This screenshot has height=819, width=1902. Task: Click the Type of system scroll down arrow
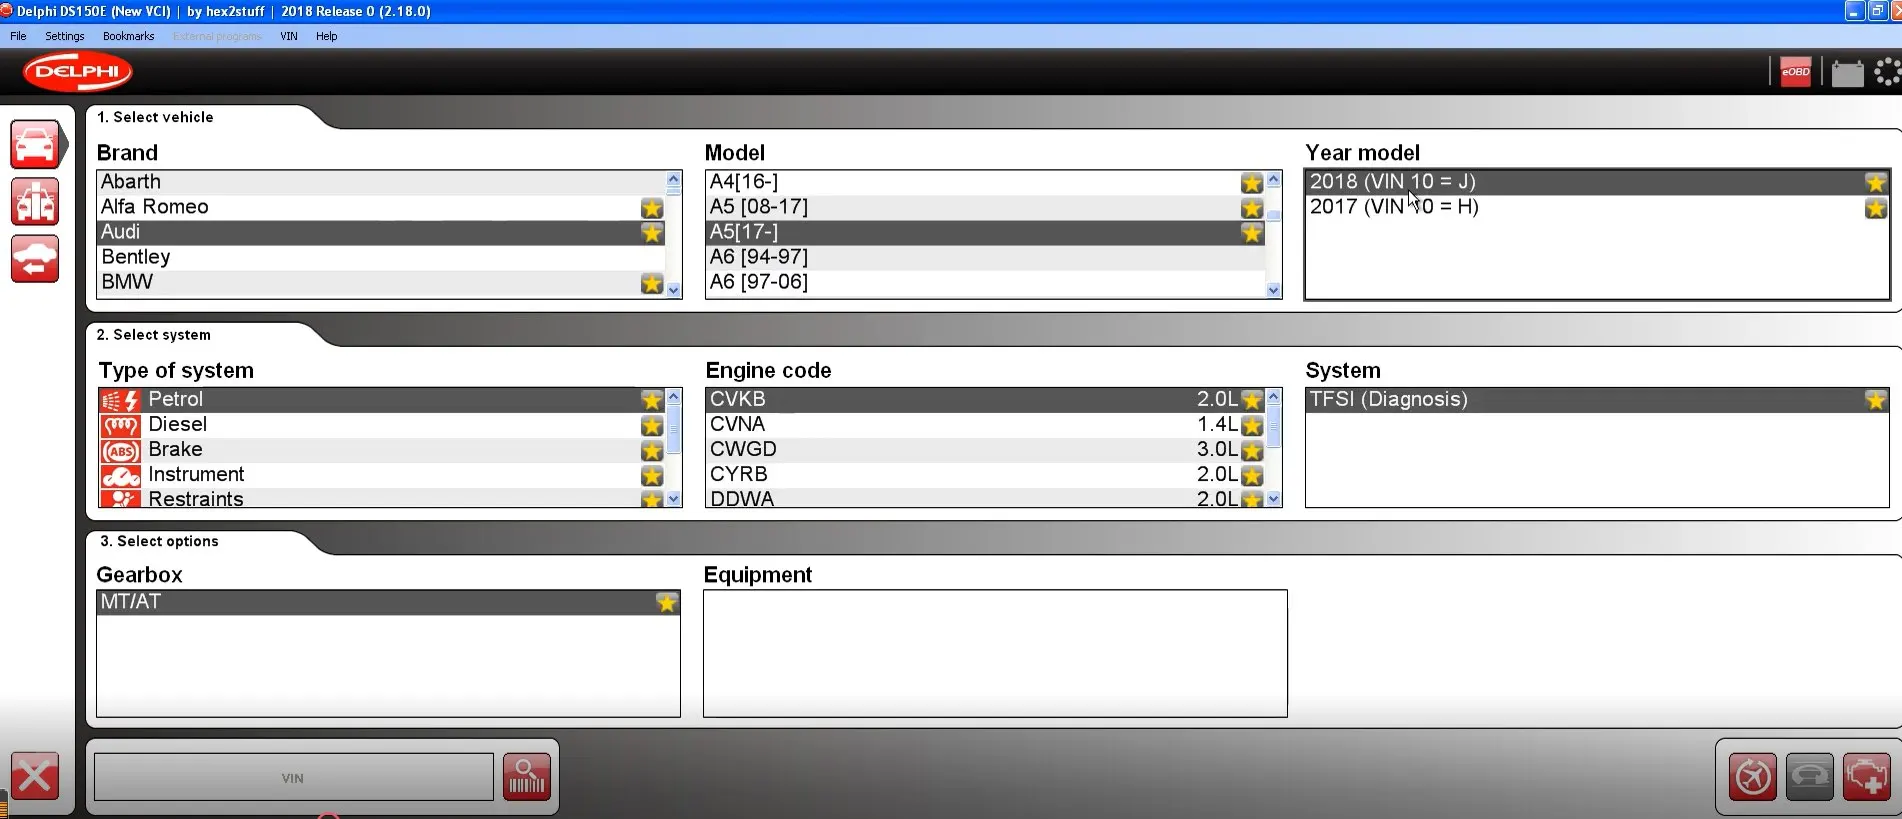pos(674,499)
